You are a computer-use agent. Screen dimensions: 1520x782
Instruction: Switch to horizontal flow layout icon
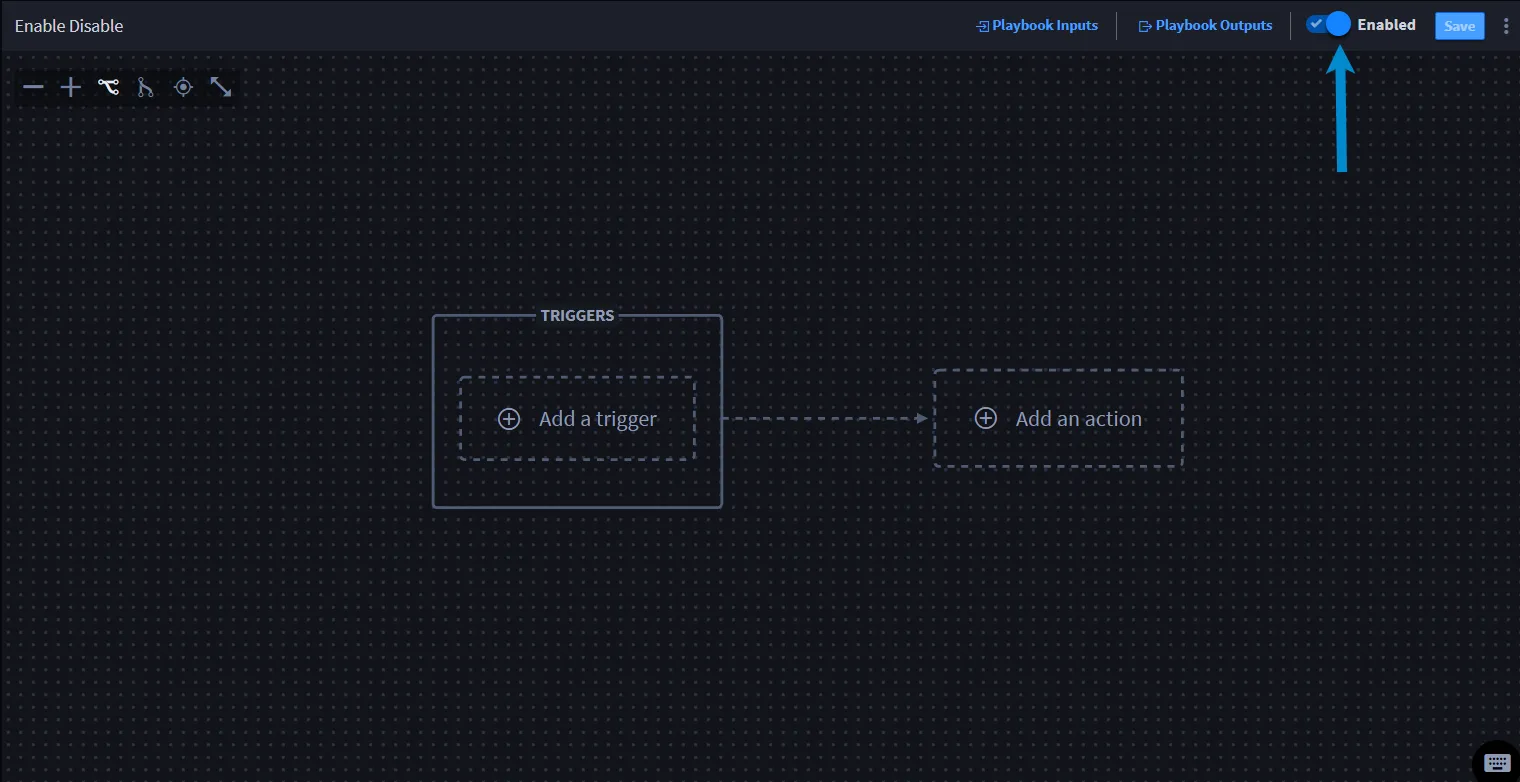[x=108, y=87]
